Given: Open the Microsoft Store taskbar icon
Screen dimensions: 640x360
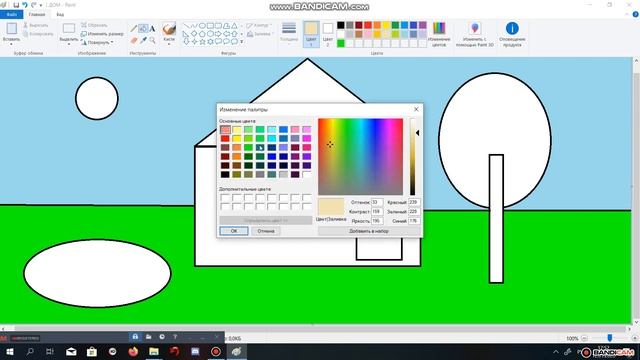Looking at the screenshot, I should click(92, 351).
